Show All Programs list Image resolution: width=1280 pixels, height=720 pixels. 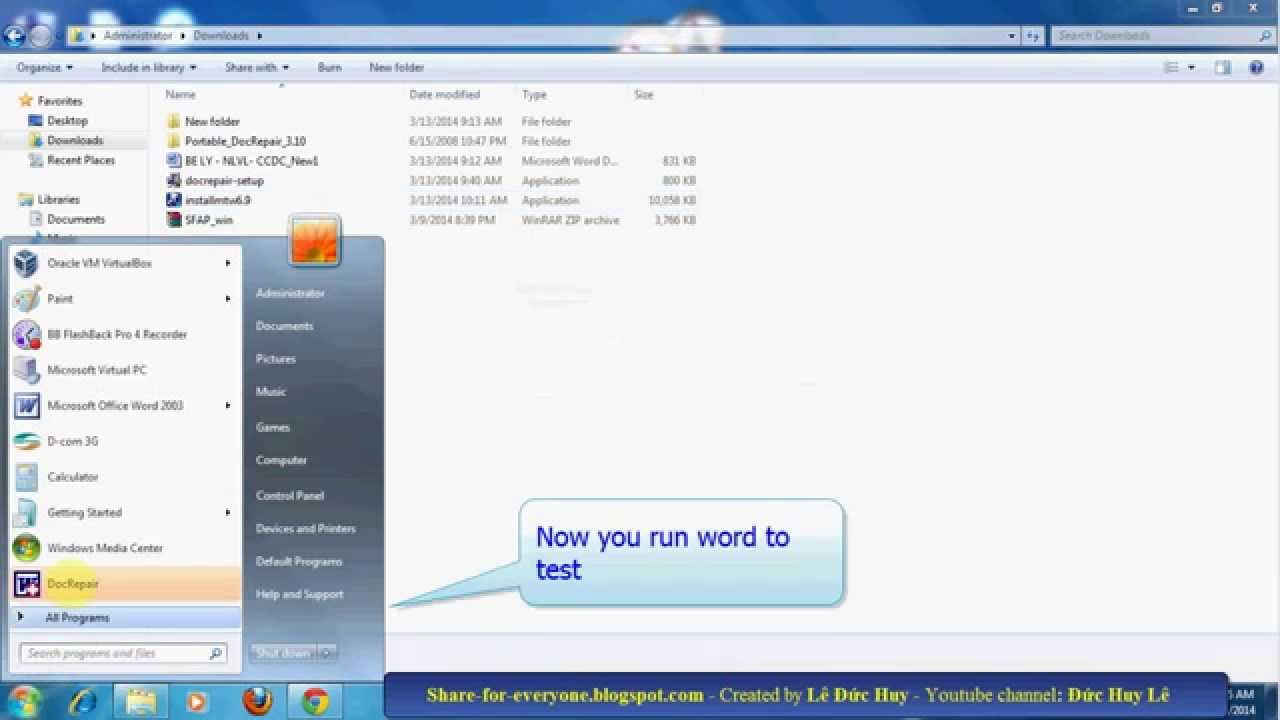(x=125, y=618)
